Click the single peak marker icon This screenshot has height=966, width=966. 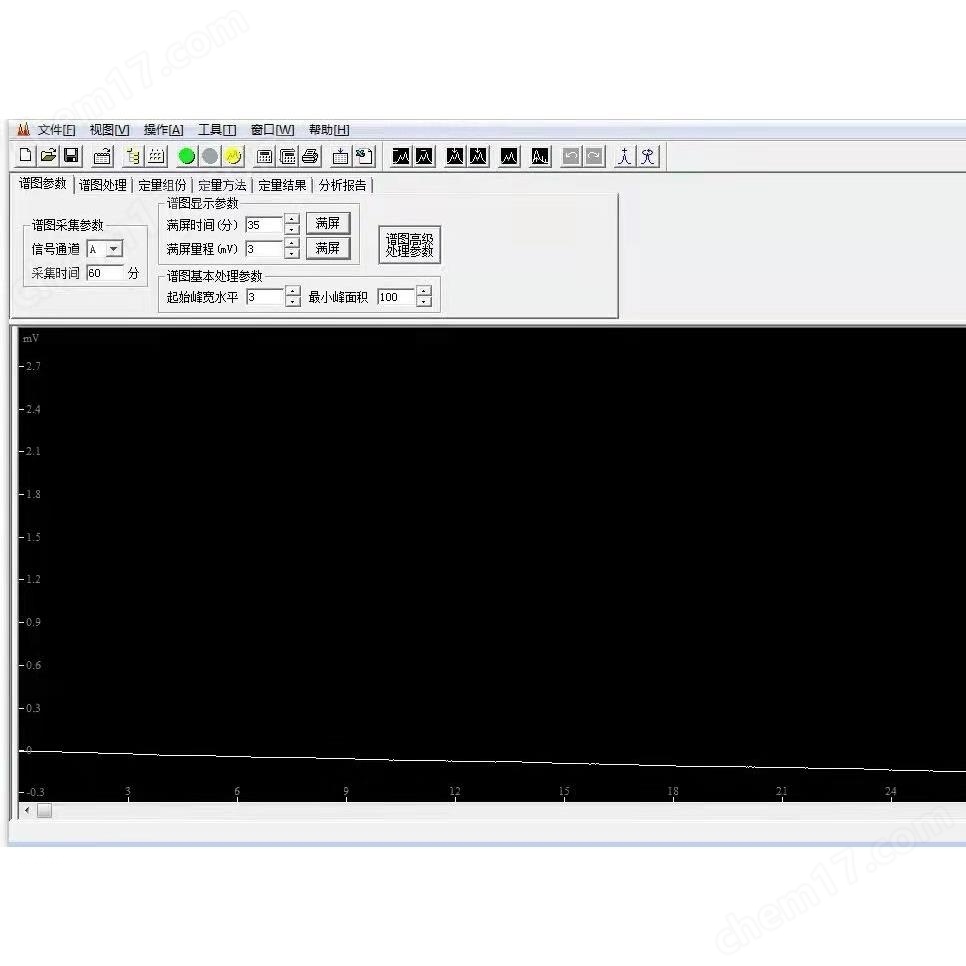point(625,156)
